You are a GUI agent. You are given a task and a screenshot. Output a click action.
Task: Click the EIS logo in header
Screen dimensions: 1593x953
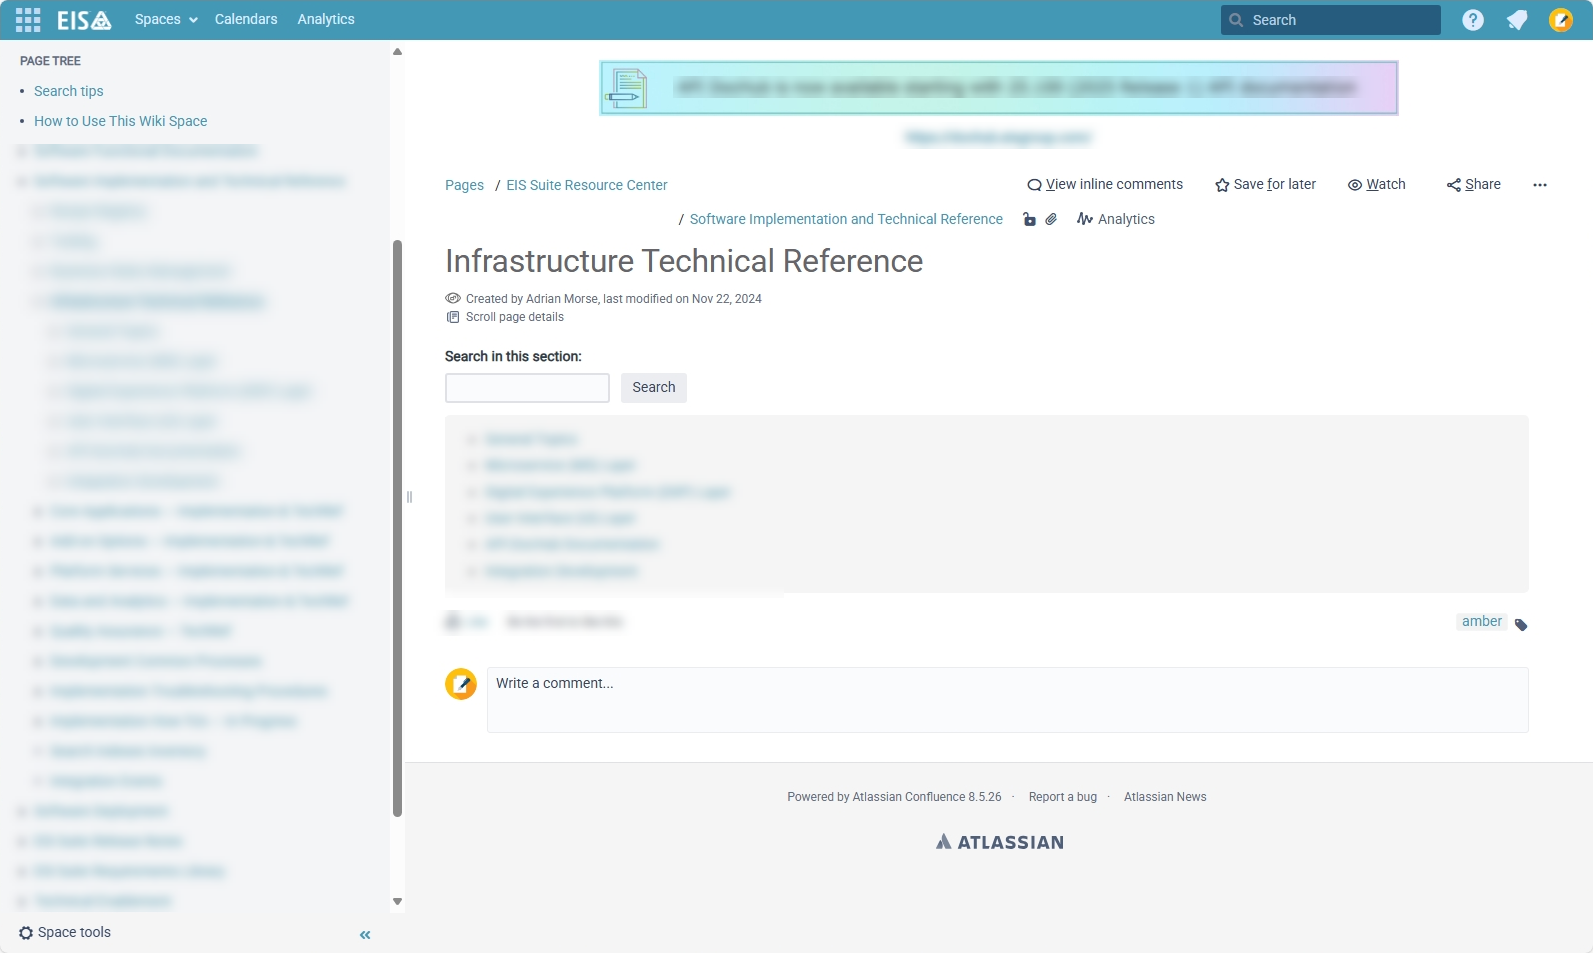click(x=84, y=20)
